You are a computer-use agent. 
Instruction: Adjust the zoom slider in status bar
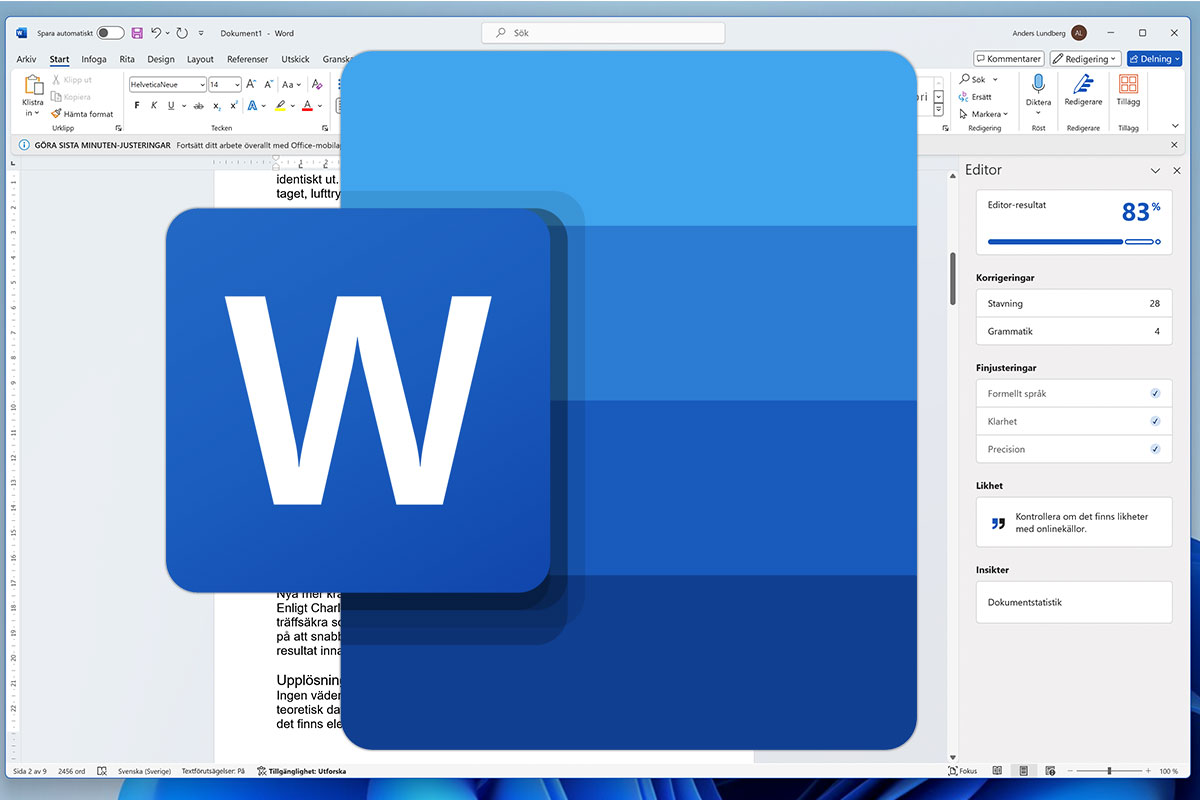[1109, 771]
